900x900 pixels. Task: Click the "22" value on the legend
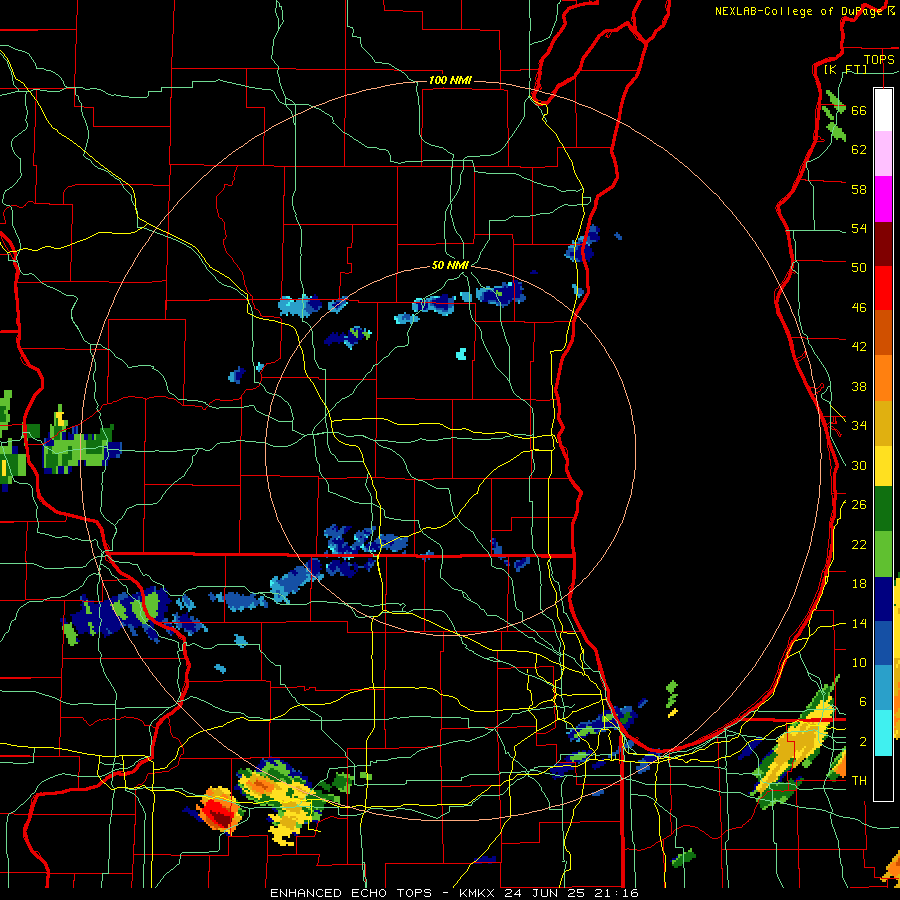859,545
